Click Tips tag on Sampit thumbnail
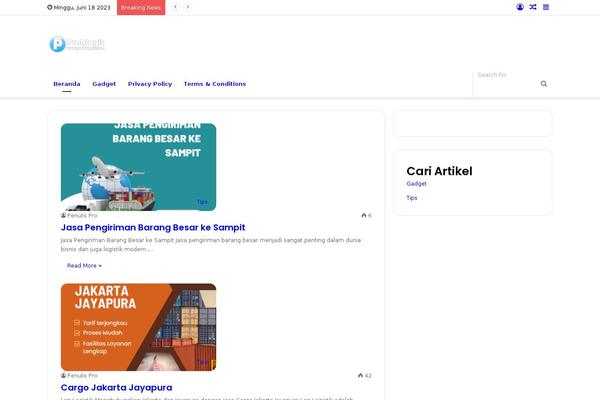600x400 pixels. point(202,202)
